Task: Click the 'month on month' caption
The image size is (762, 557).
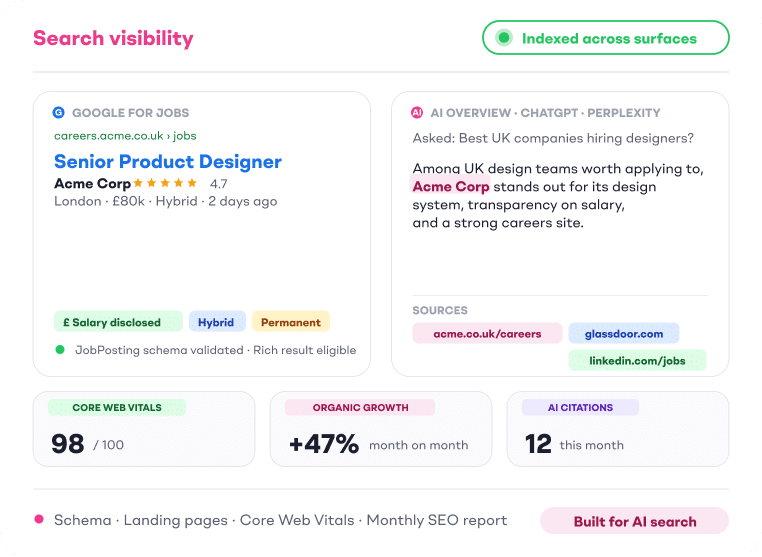Action: click(x=418, y=445)
